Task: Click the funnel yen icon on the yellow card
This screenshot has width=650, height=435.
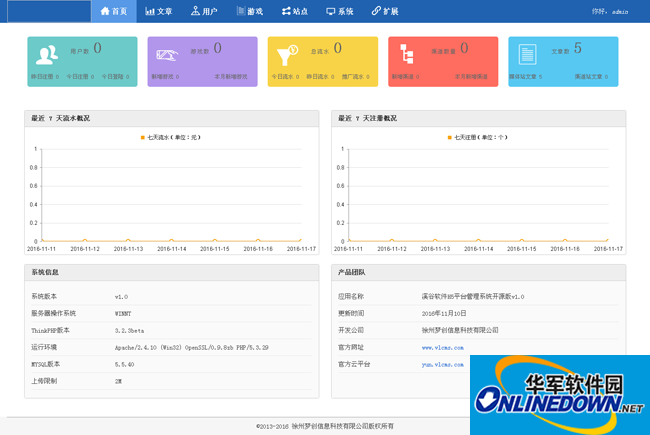Action: click(x=287, y=55)
